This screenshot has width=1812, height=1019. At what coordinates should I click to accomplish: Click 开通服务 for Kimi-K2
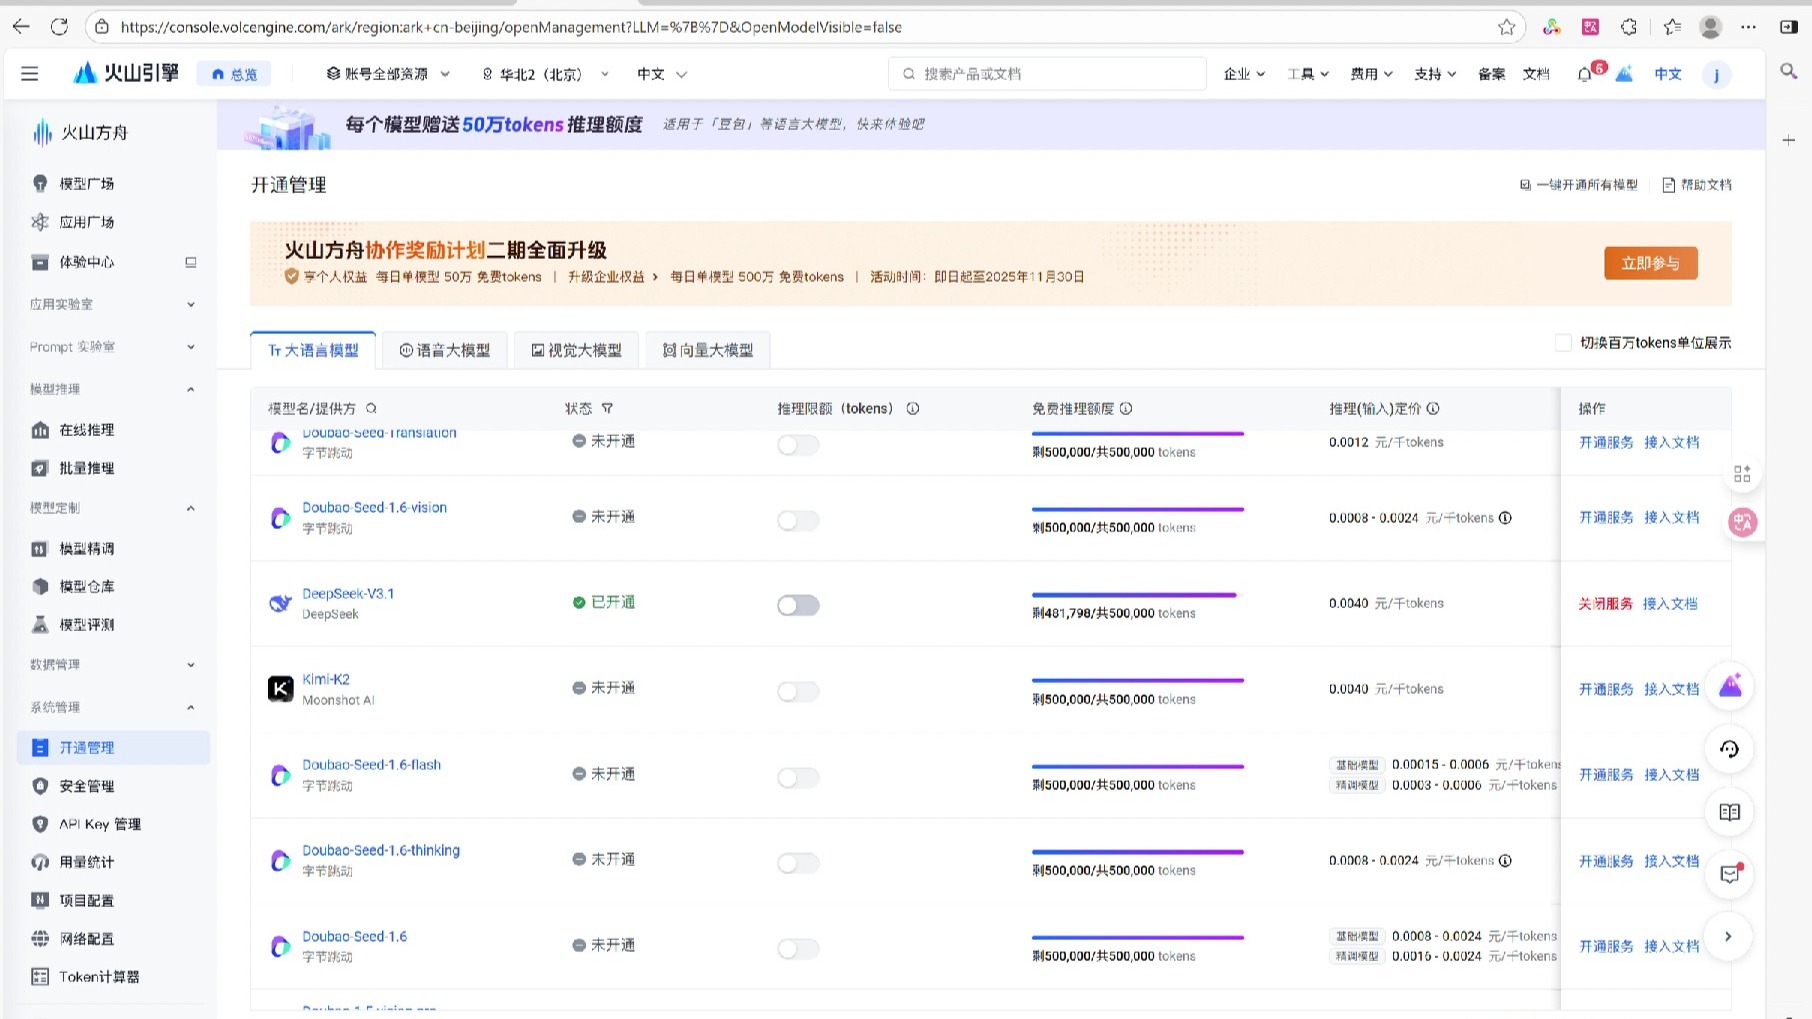[1606, 689]
